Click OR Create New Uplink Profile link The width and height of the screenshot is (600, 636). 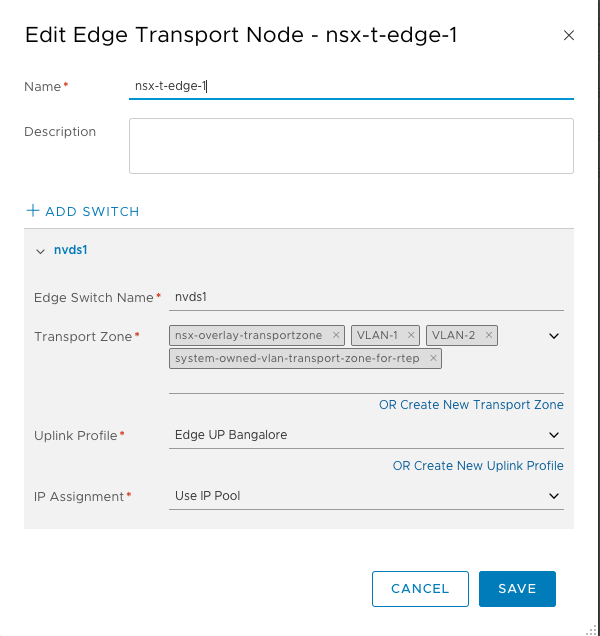tap(478, 465)
